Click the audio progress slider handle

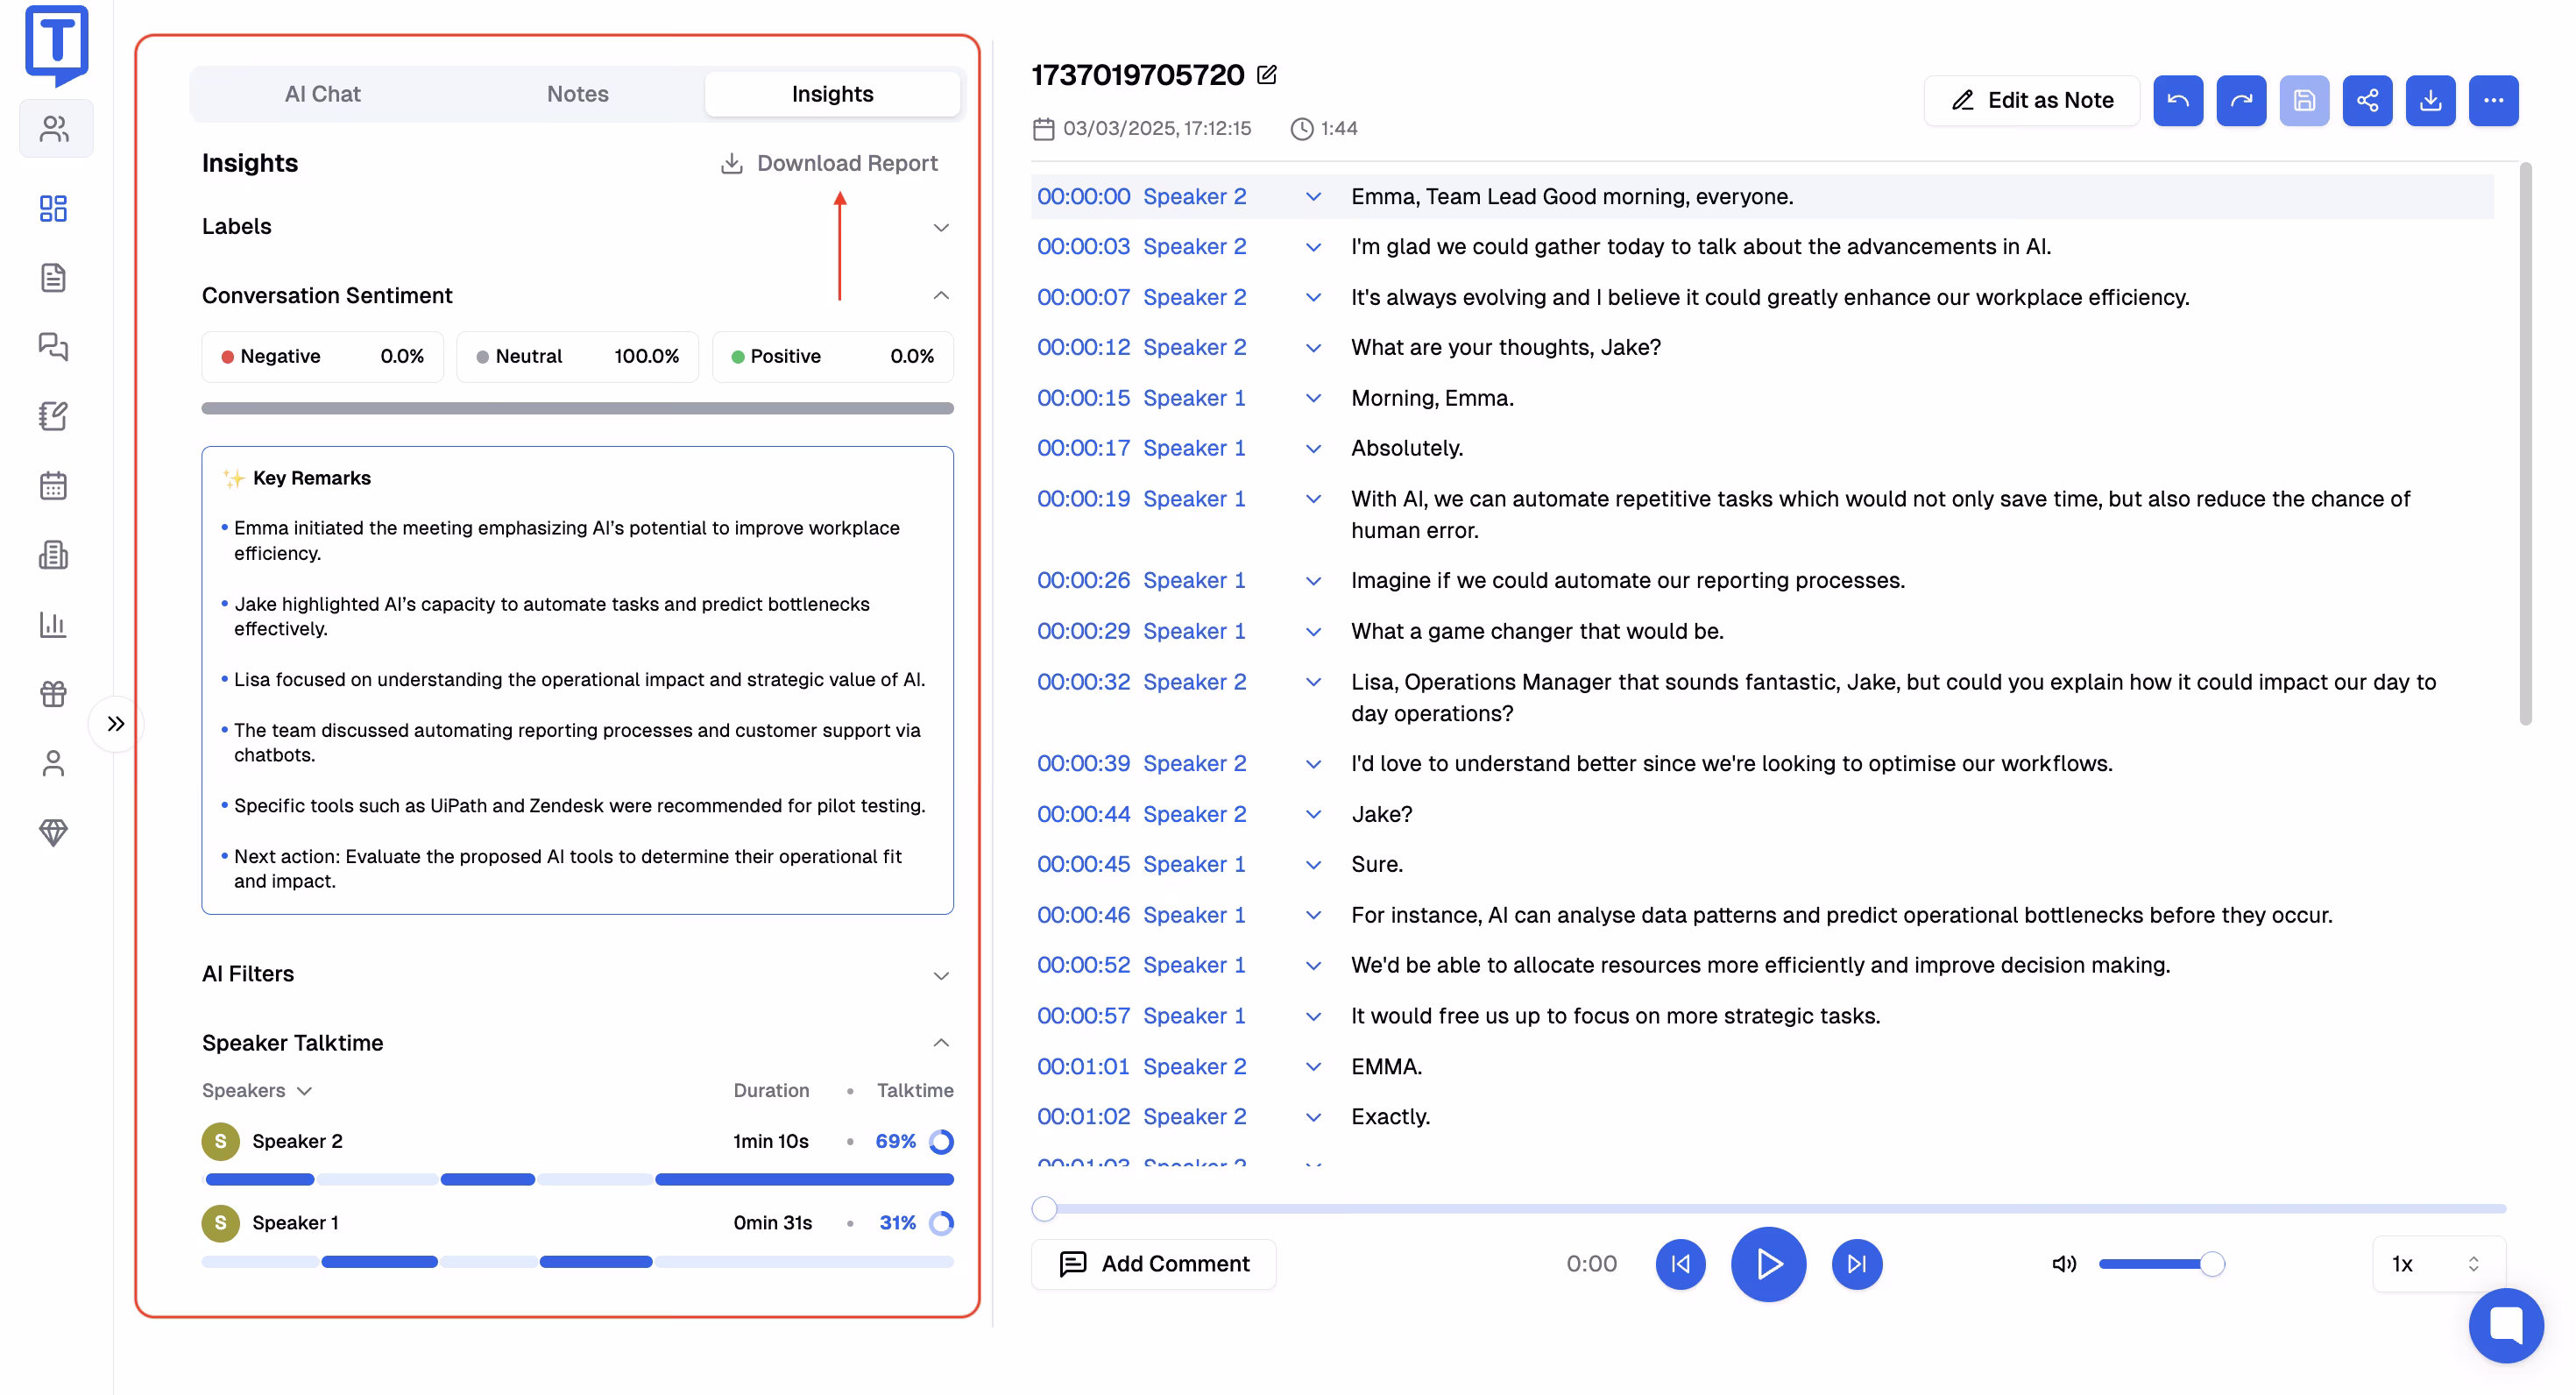(1044, 1209)
